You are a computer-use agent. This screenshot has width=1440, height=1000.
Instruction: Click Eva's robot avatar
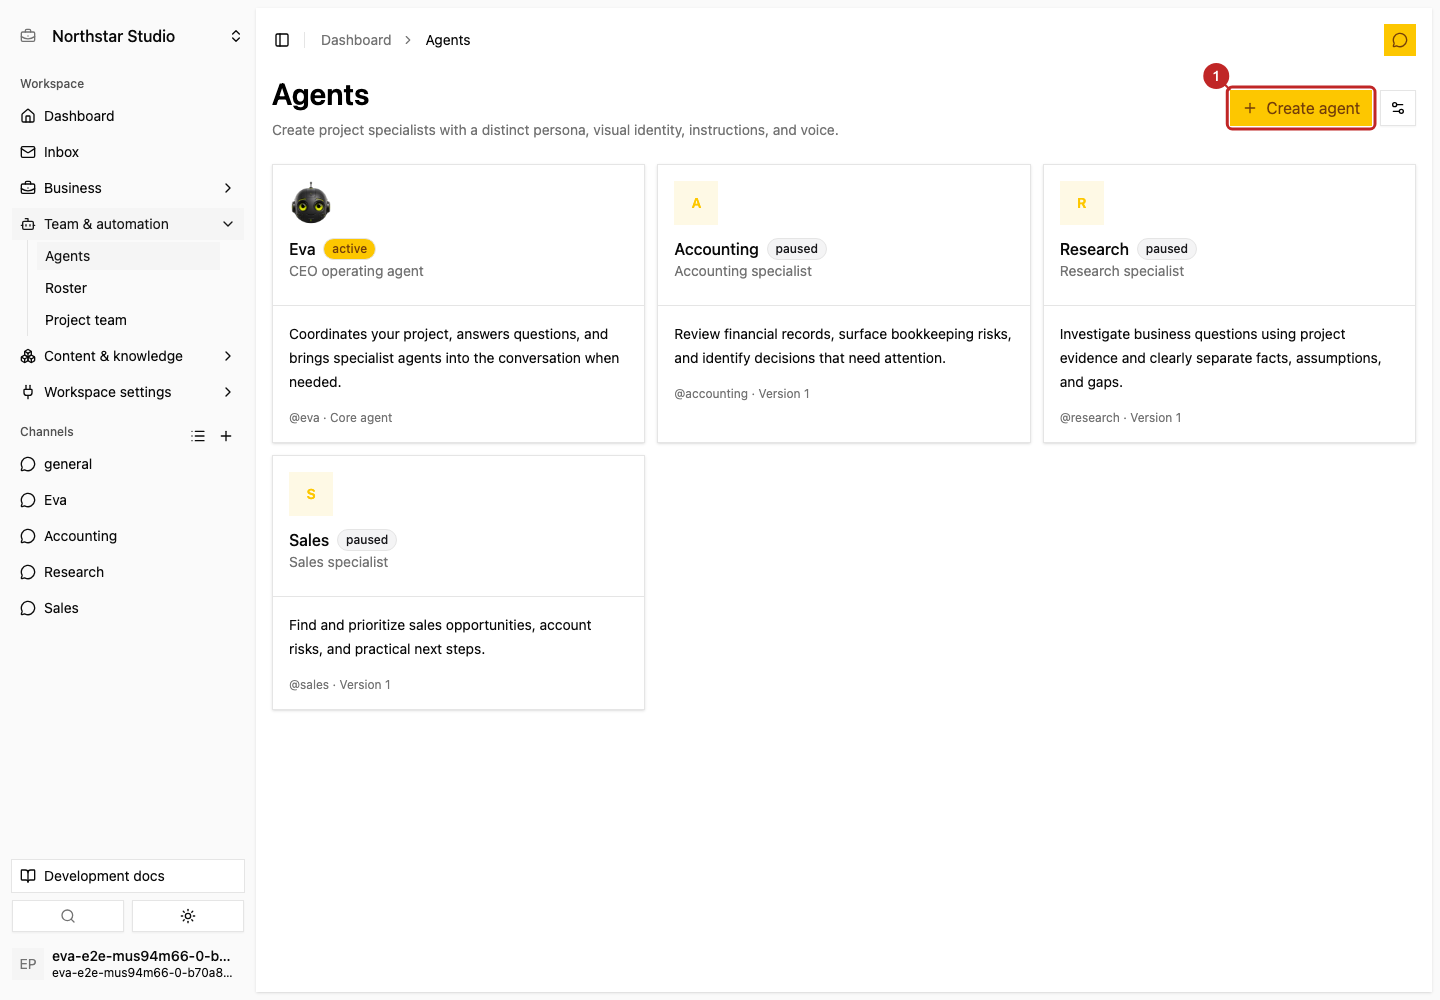(x=311, y=203)
